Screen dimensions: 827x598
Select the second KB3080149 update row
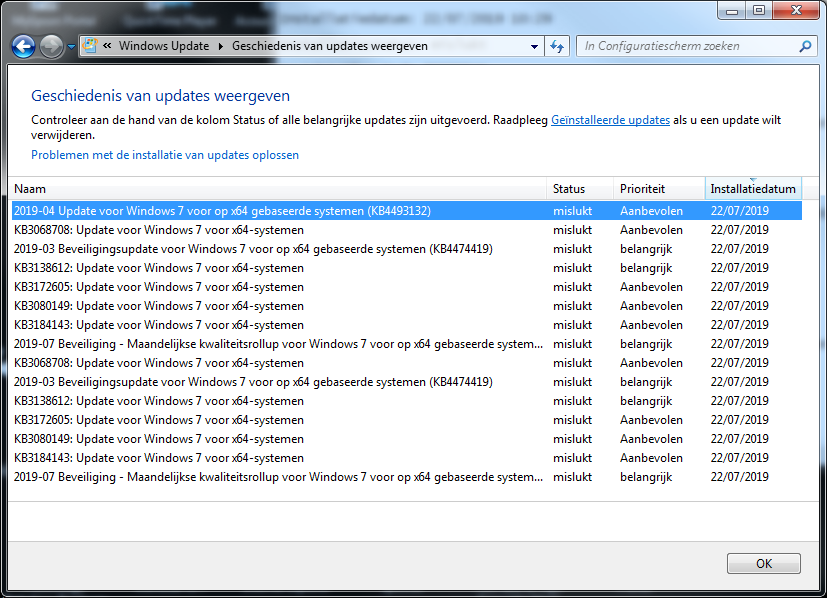tap(407, 439)
